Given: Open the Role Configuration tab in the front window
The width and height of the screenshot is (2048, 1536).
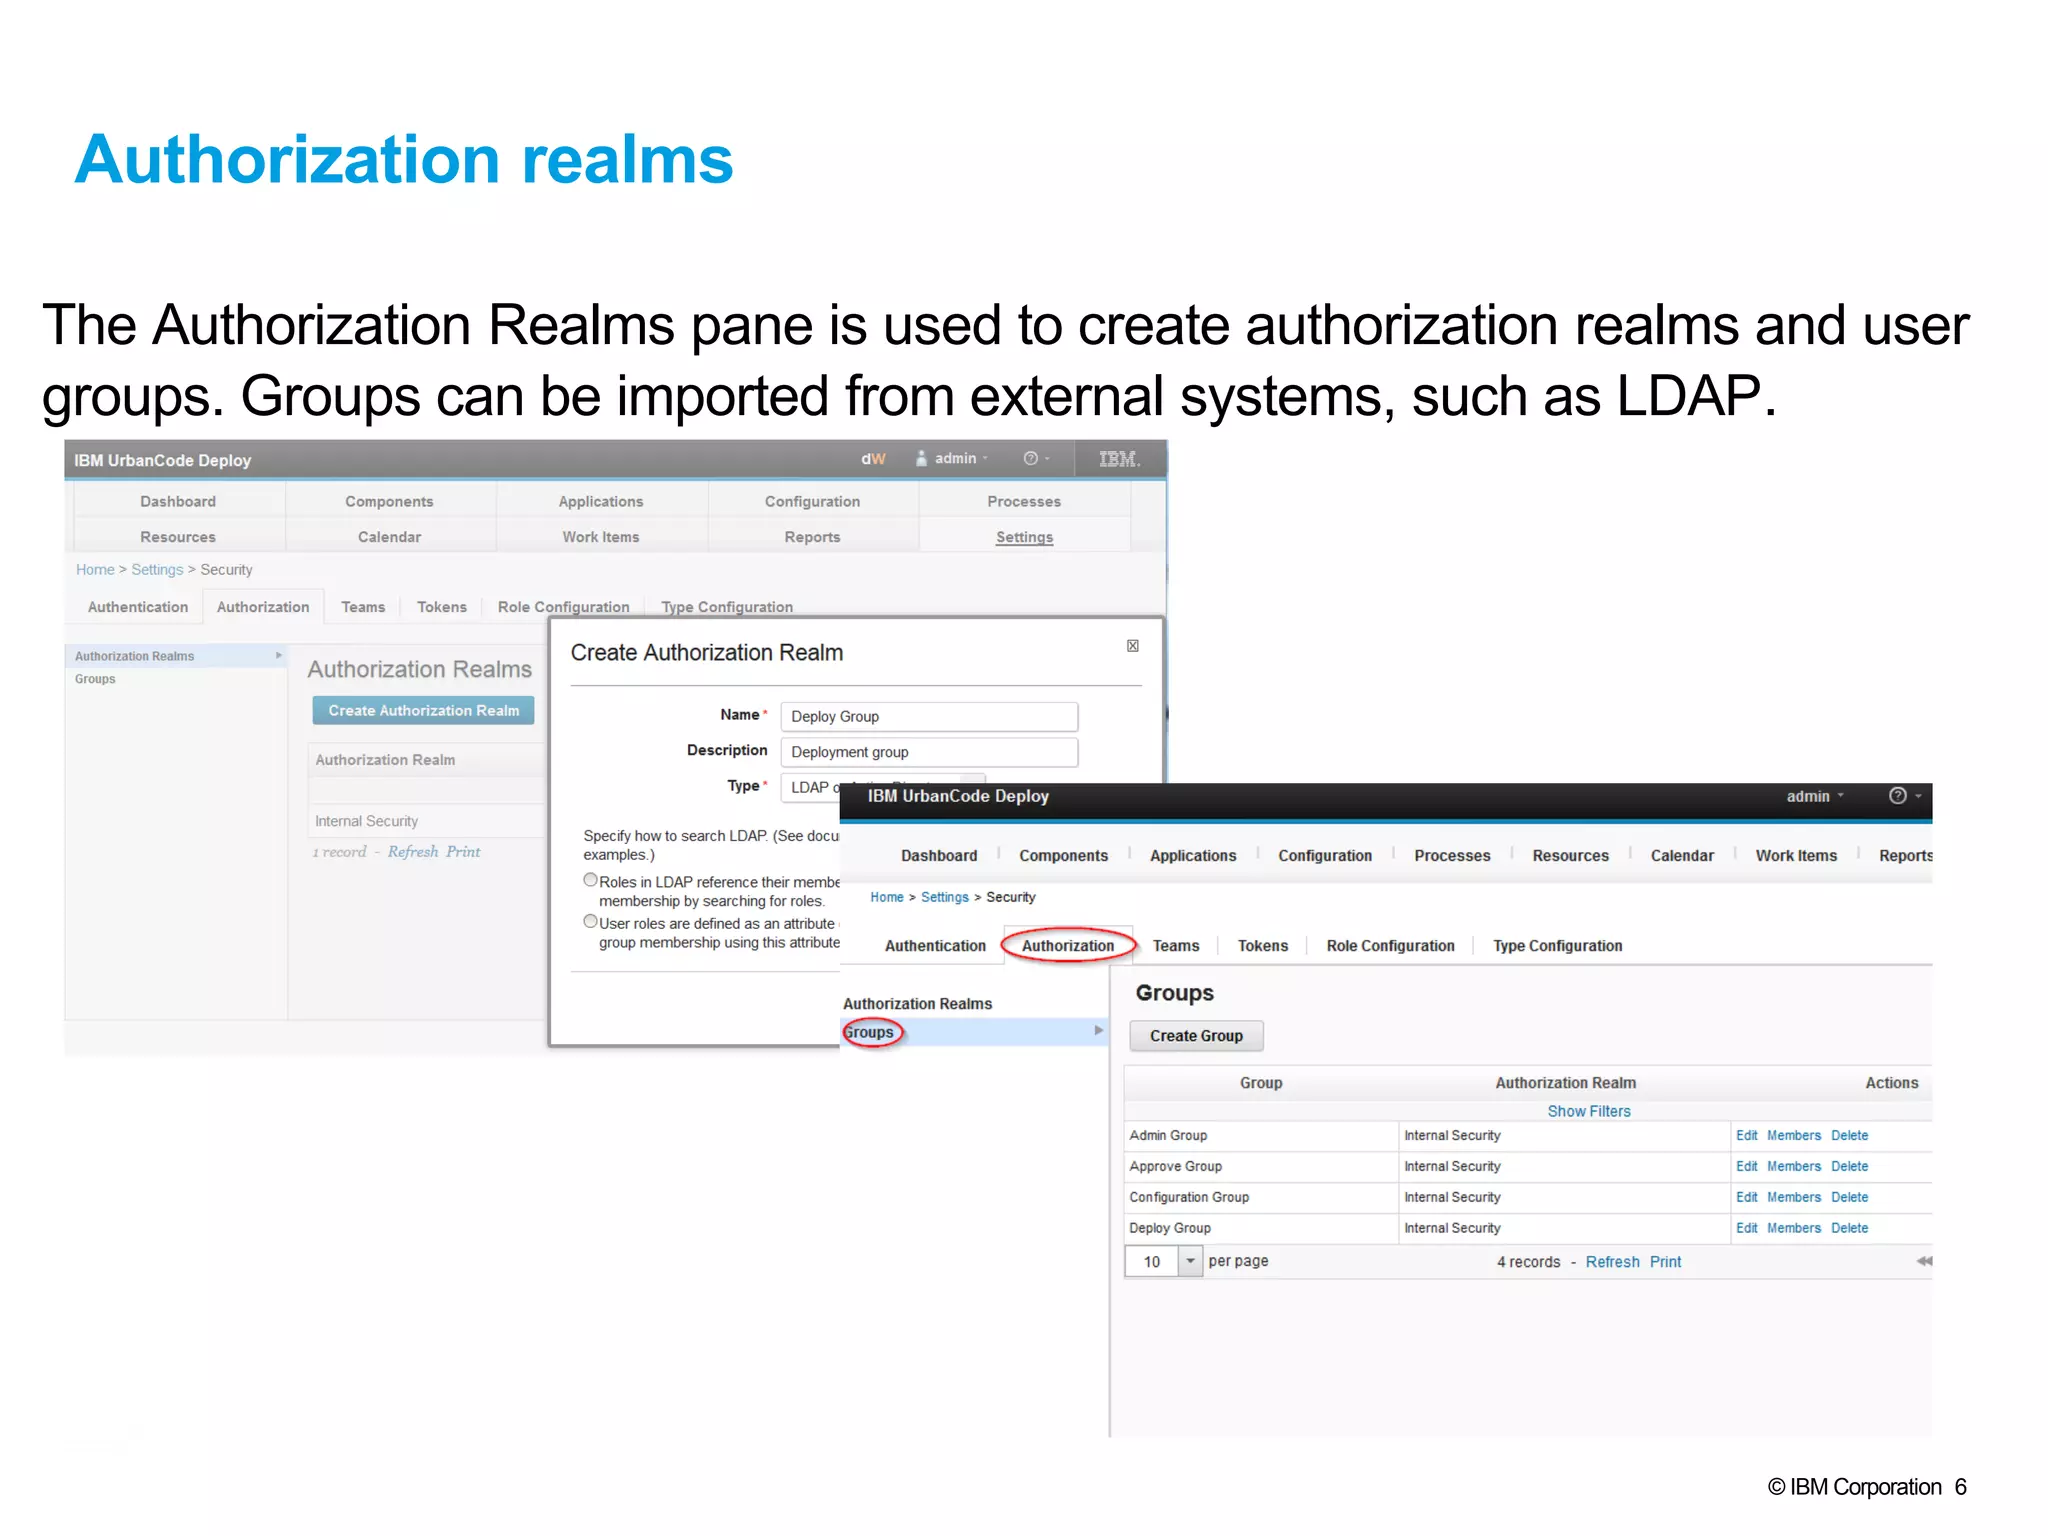Looking at the screenshot, I should 1390,945.
